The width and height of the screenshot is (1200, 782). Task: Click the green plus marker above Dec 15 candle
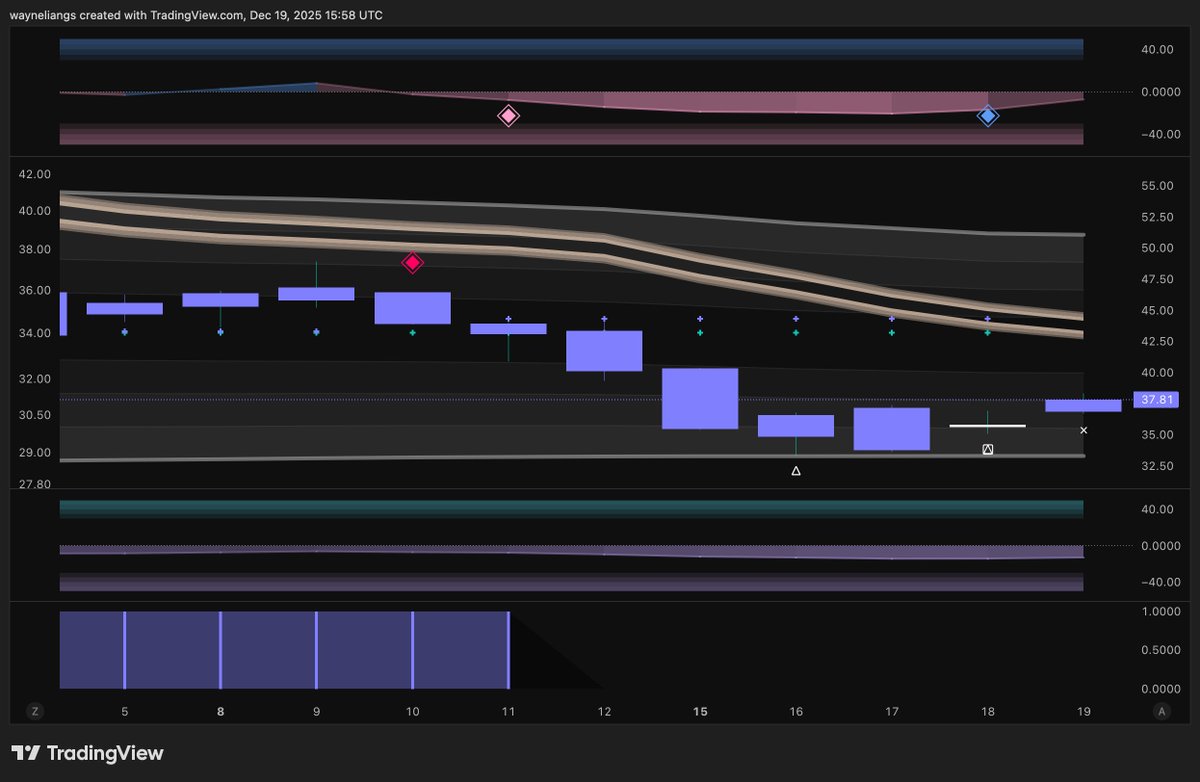pyautogui.click(x=700, y=331)
